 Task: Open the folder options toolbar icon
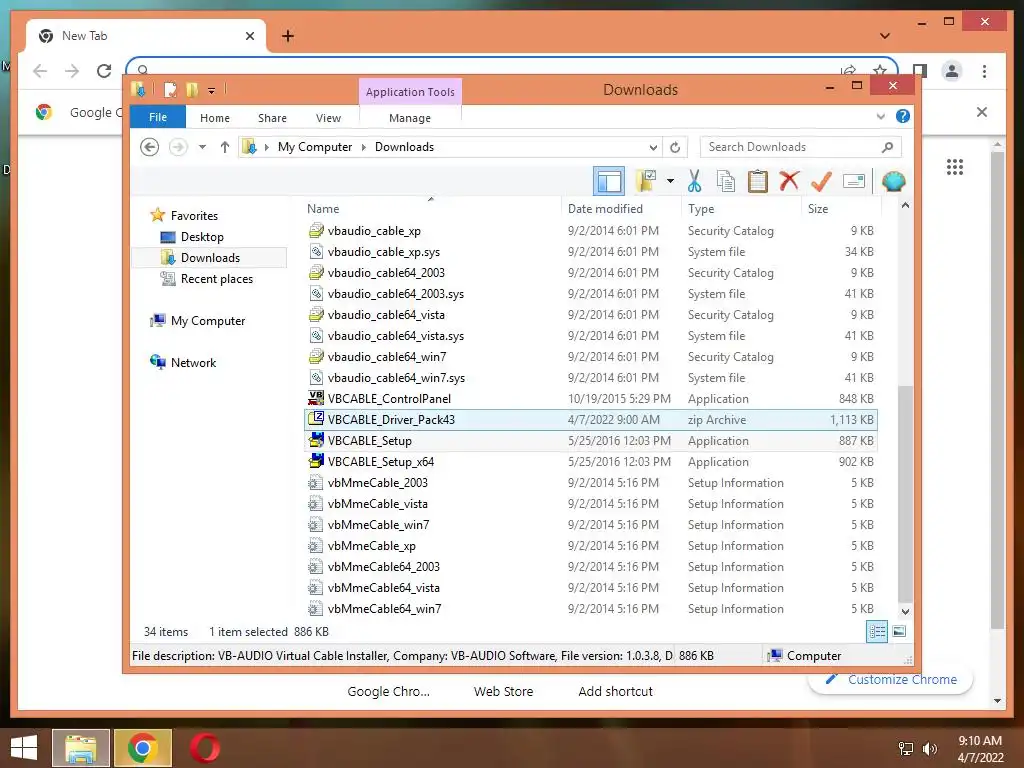pyautogui.click(x=646, y=181)
